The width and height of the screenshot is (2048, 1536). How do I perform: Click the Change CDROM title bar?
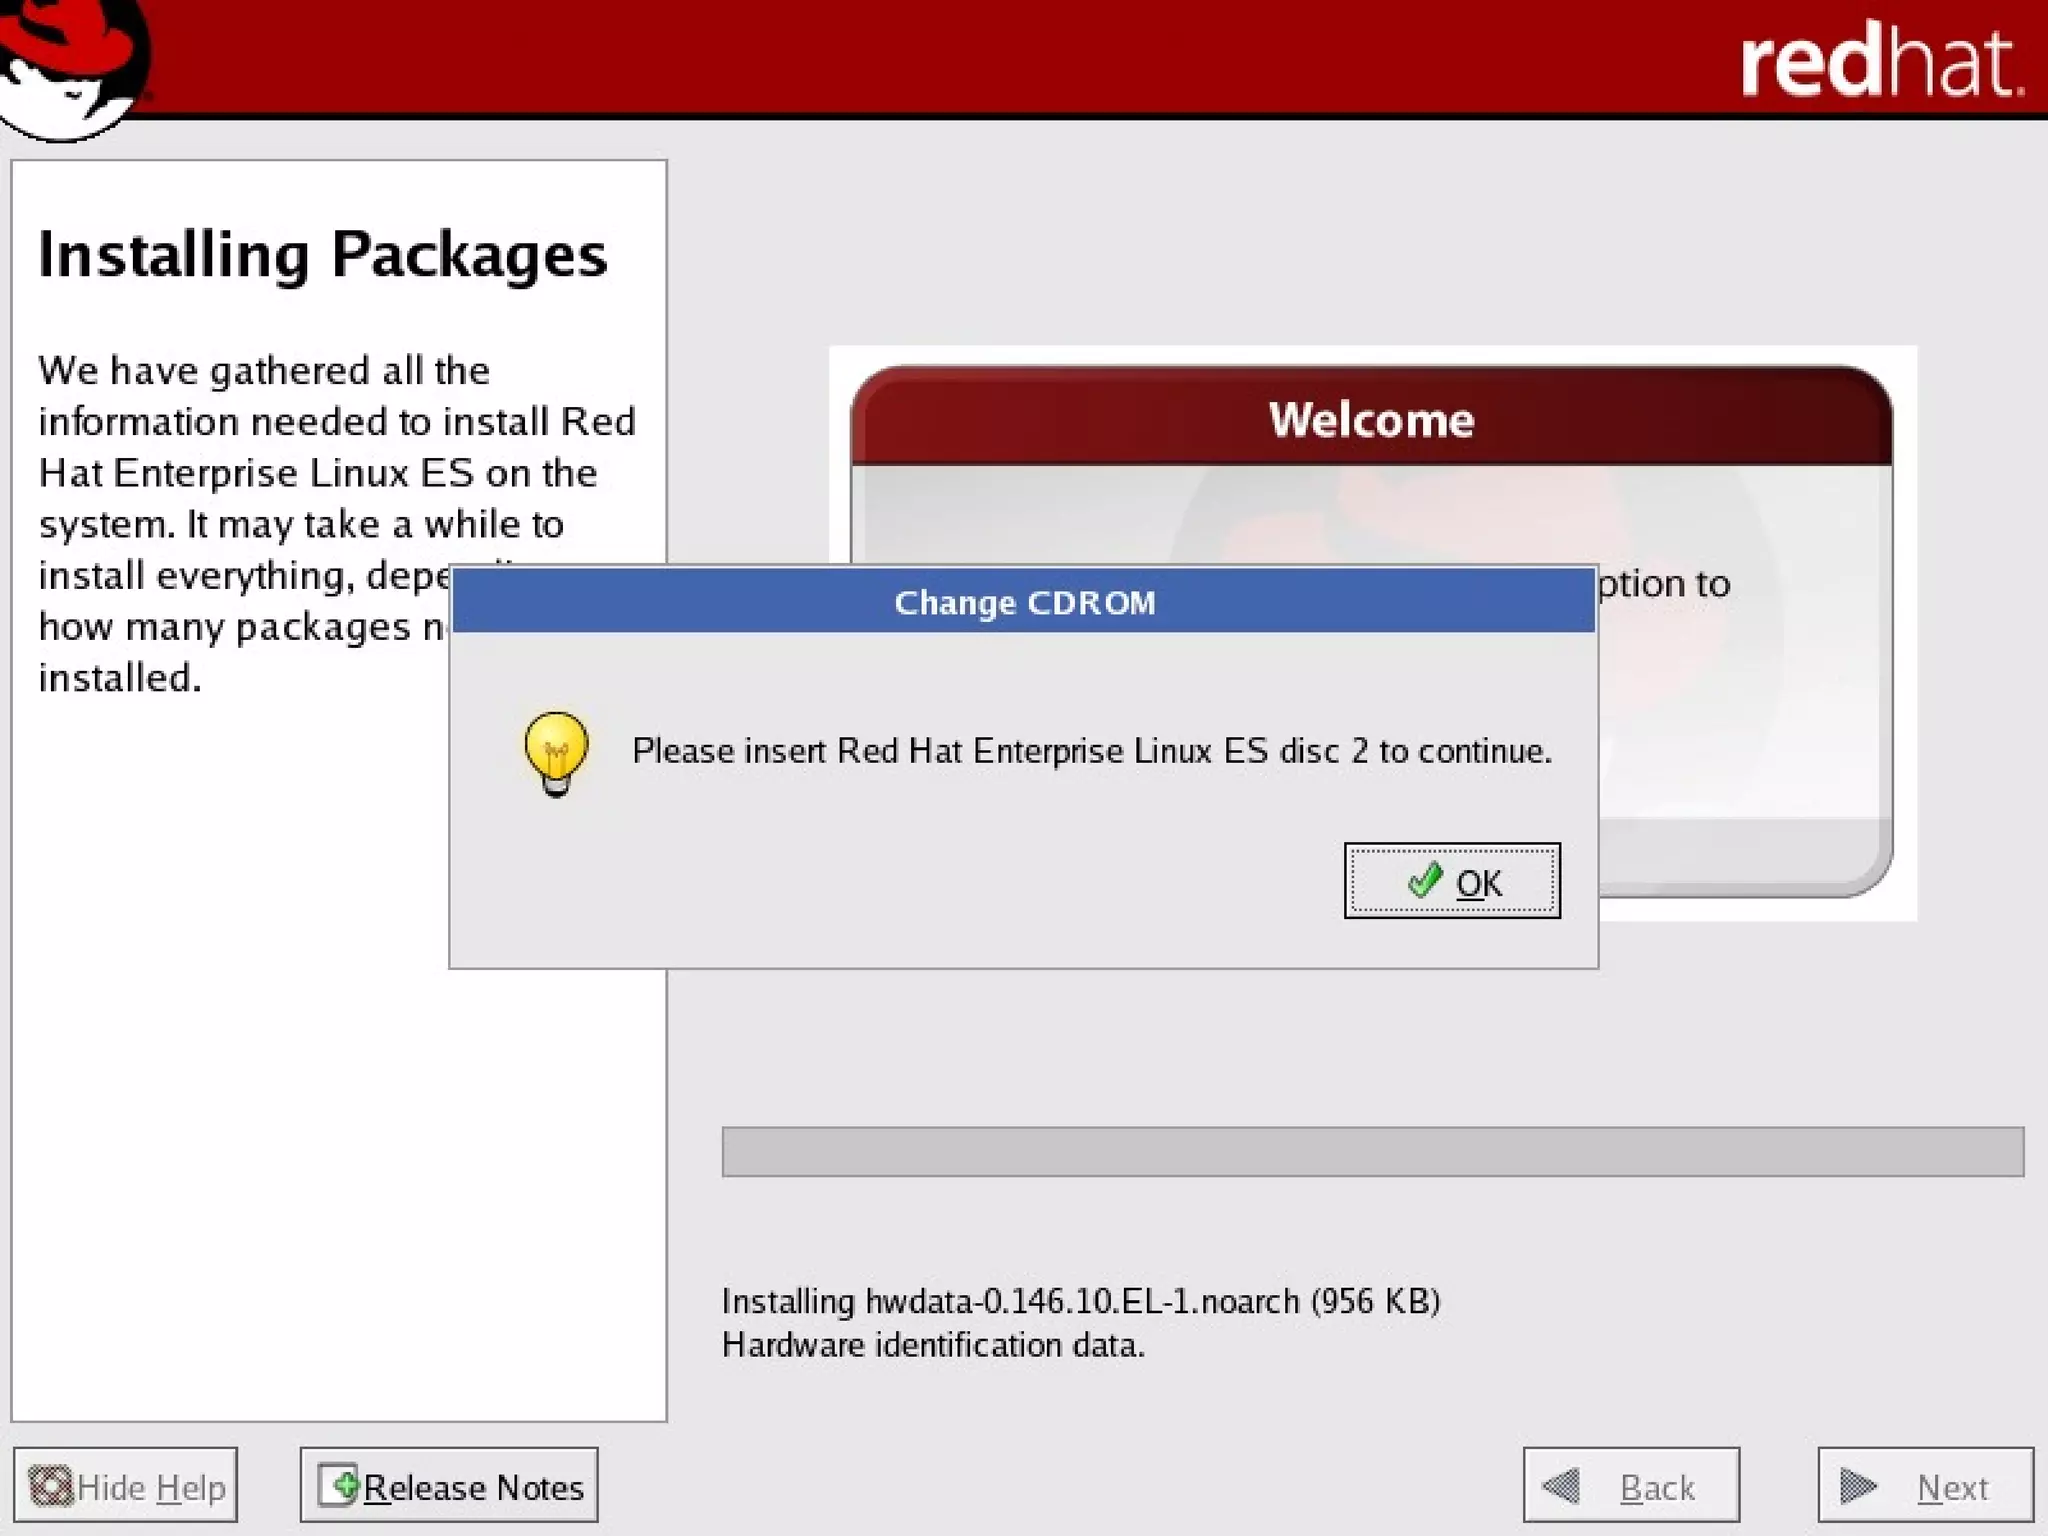[1023, 602]
